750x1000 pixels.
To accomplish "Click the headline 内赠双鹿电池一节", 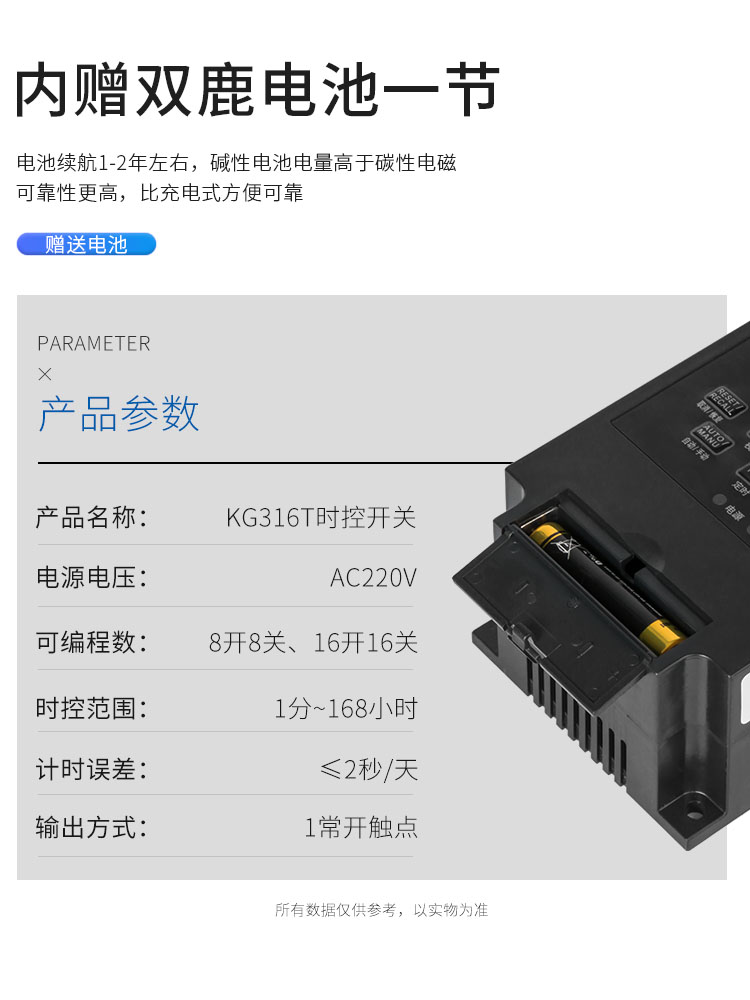I will (x=257, y=89).
